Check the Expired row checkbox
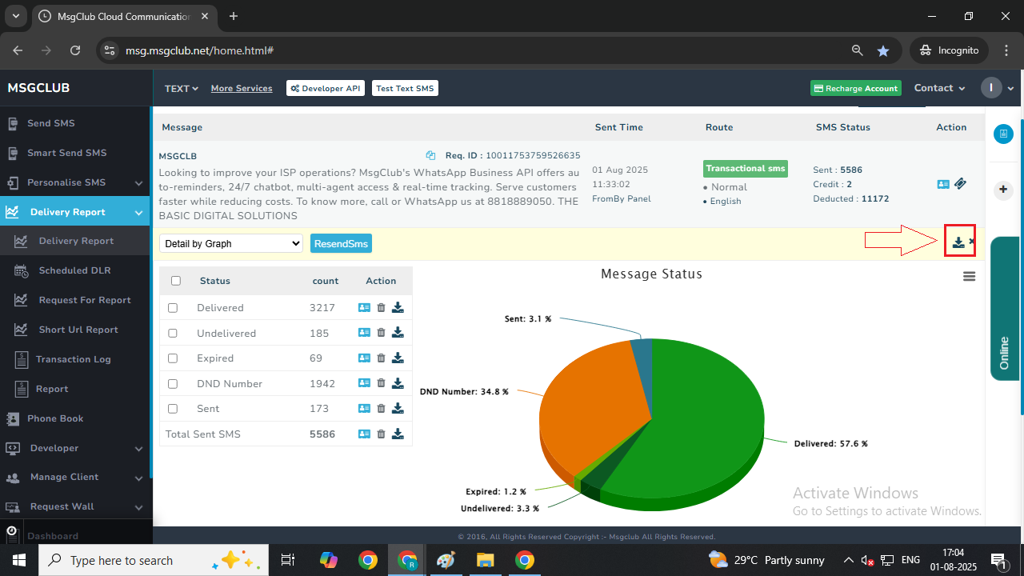This screenshot has width=1024, height=576. point(172,359)
